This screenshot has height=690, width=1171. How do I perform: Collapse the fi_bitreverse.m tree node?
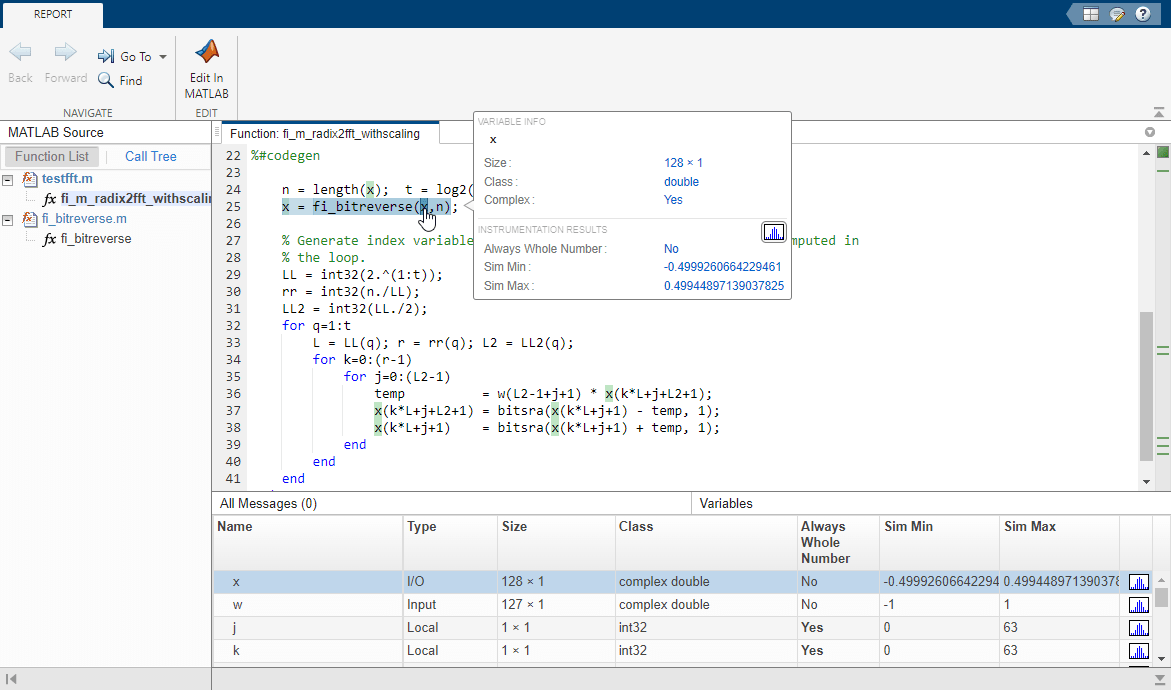click(x=9, y=219)
